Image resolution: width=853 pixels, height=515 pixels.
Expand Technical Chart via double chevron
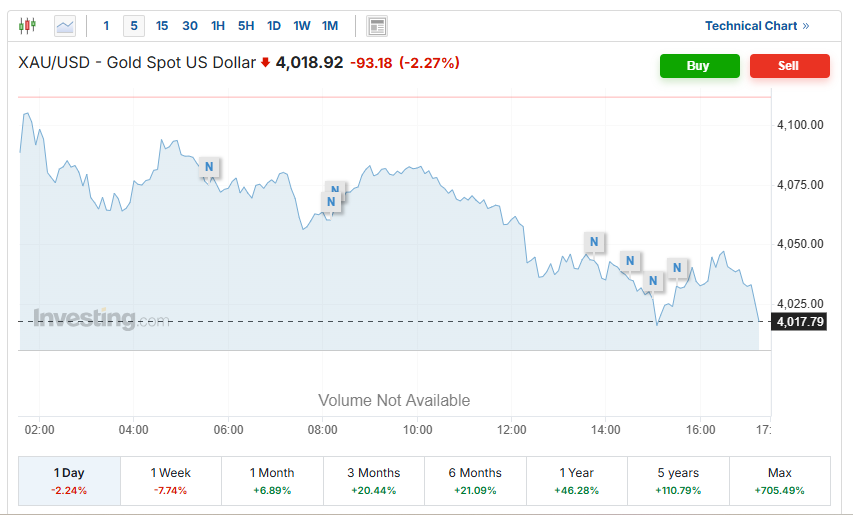click(x=806, y=26)
